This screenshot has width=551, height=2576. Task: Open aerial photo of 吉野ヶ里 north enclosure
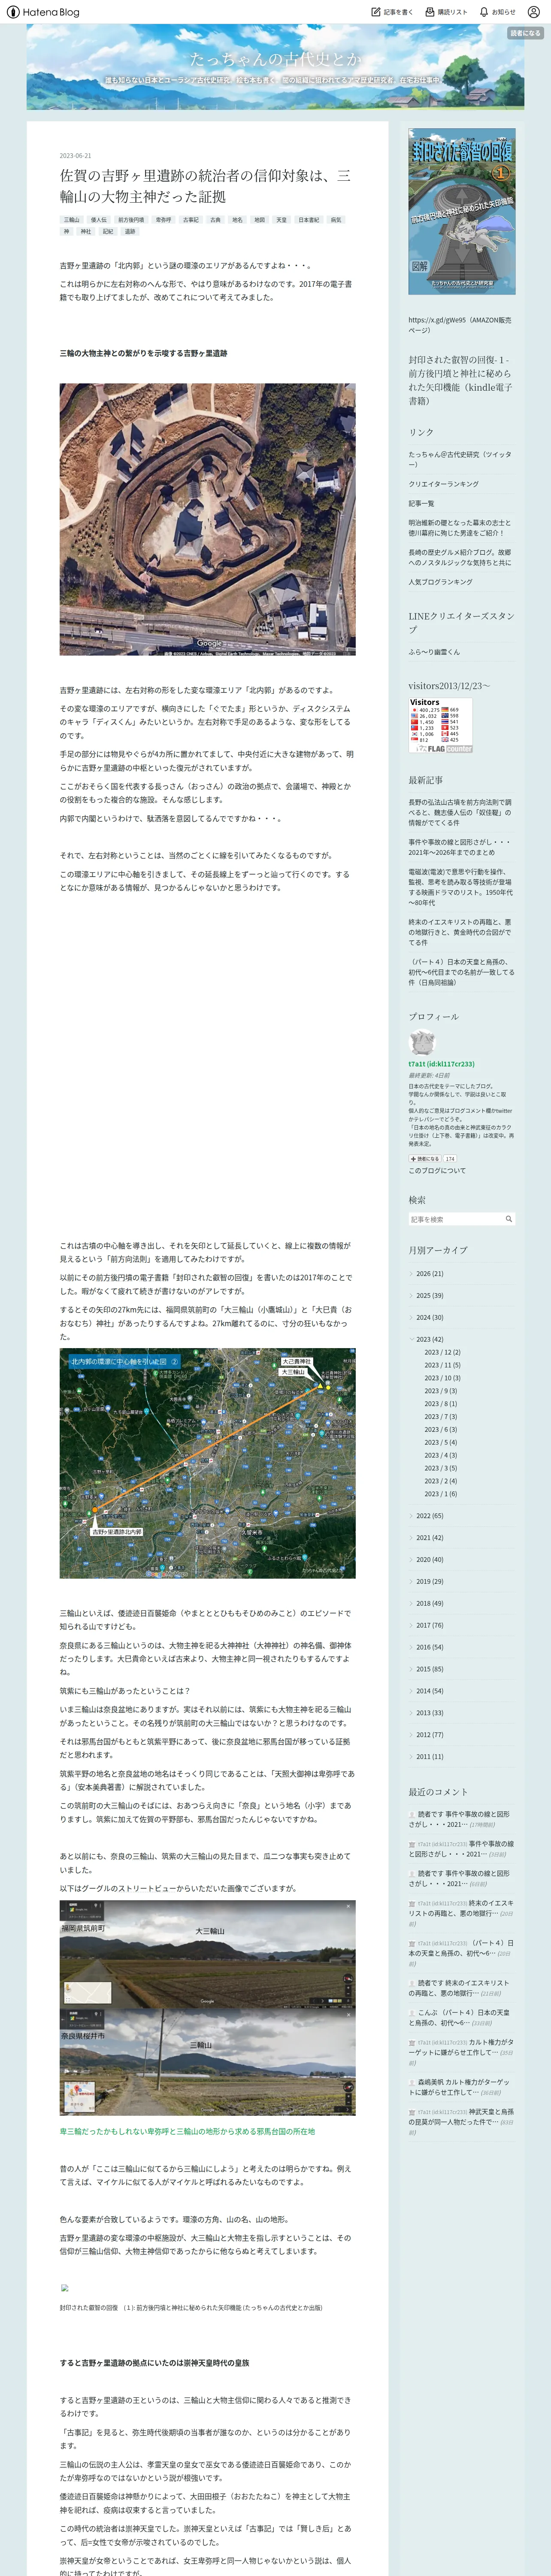[x=207, y=519]
